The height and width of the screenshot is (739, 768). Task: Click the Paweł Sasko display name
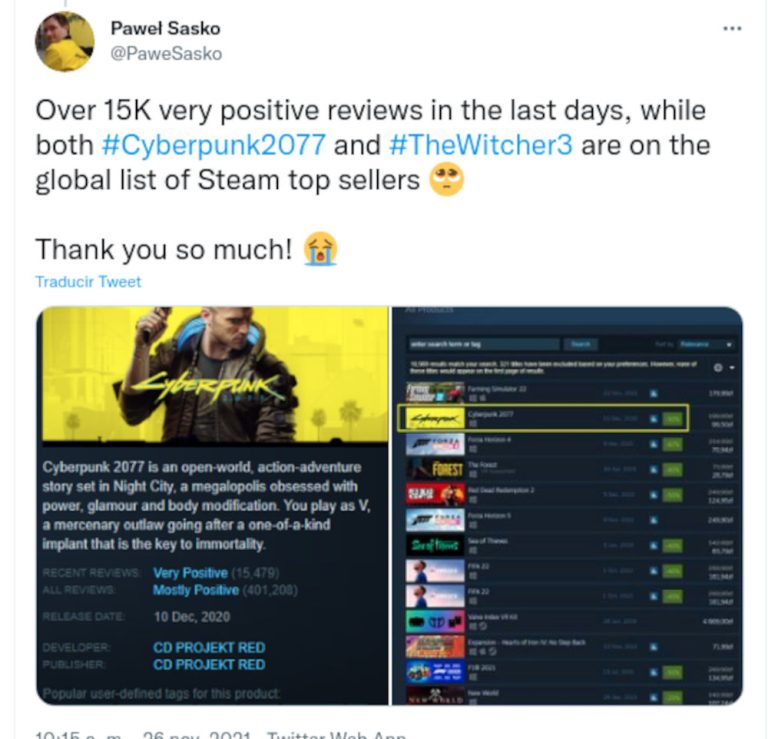(x=165, y=28)
